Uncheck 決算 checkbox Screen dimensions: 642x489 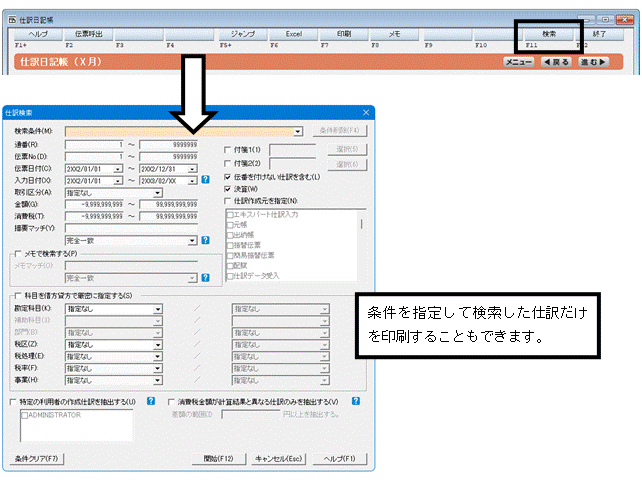point(227,189)
